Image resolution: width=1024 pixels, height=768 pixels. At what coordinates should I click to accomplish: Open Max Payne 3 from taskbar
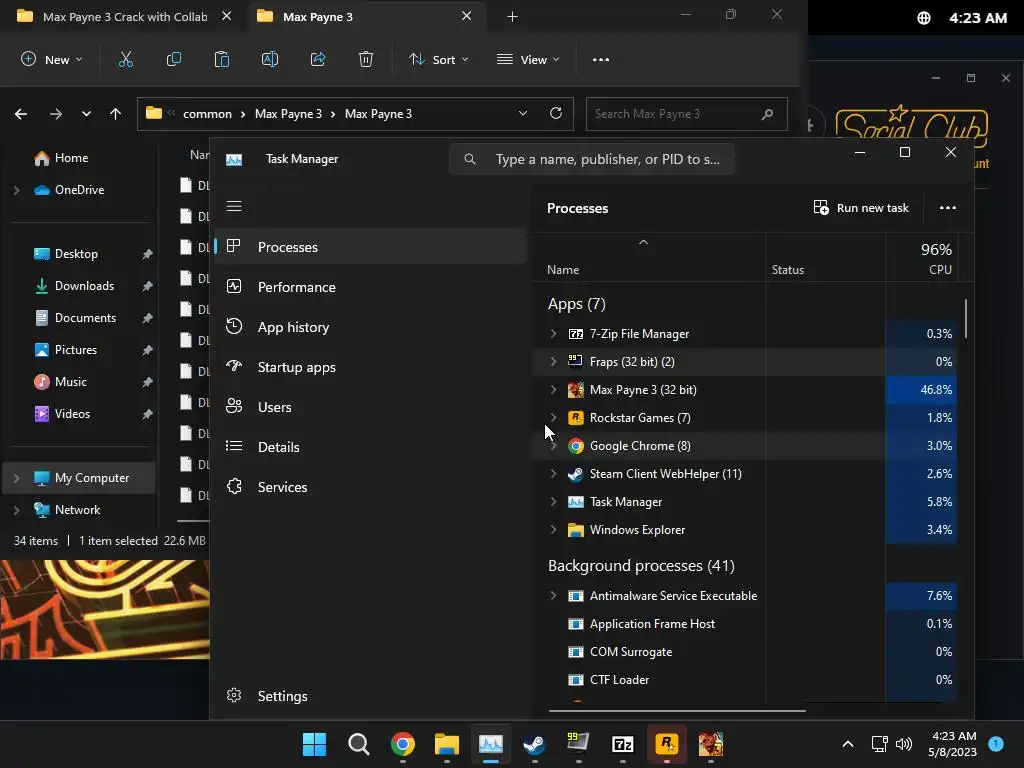[x=711, y=744]
